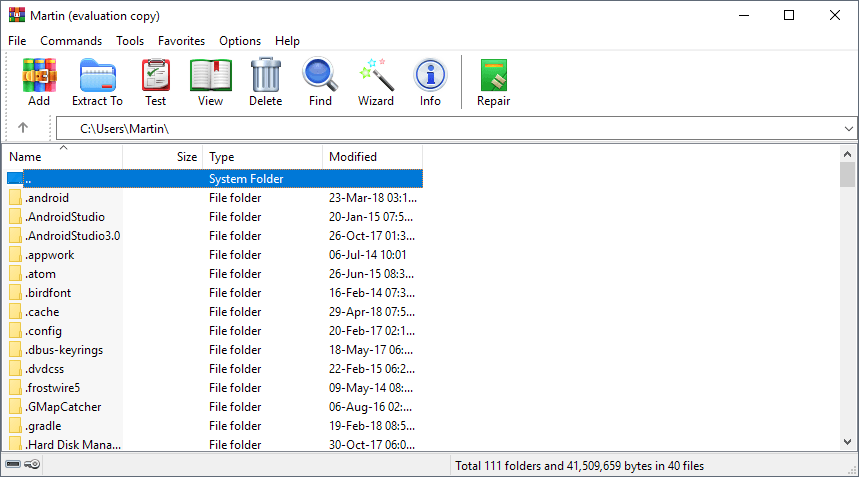This screenshot has height=477, width=859.
Task: Open the Tools menu
Action: pos(130,41)
